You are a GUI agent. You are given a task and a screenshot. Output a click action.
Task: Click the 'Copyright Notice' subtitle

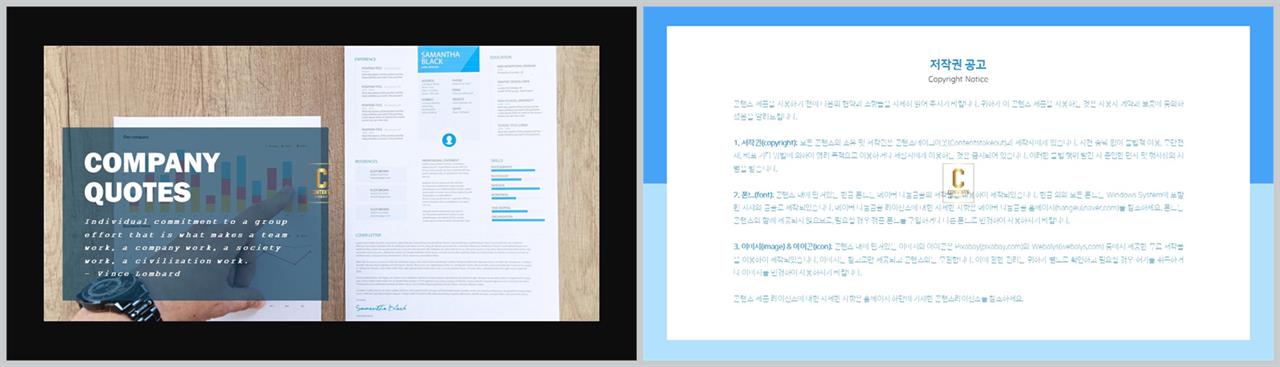click(958, 79)
